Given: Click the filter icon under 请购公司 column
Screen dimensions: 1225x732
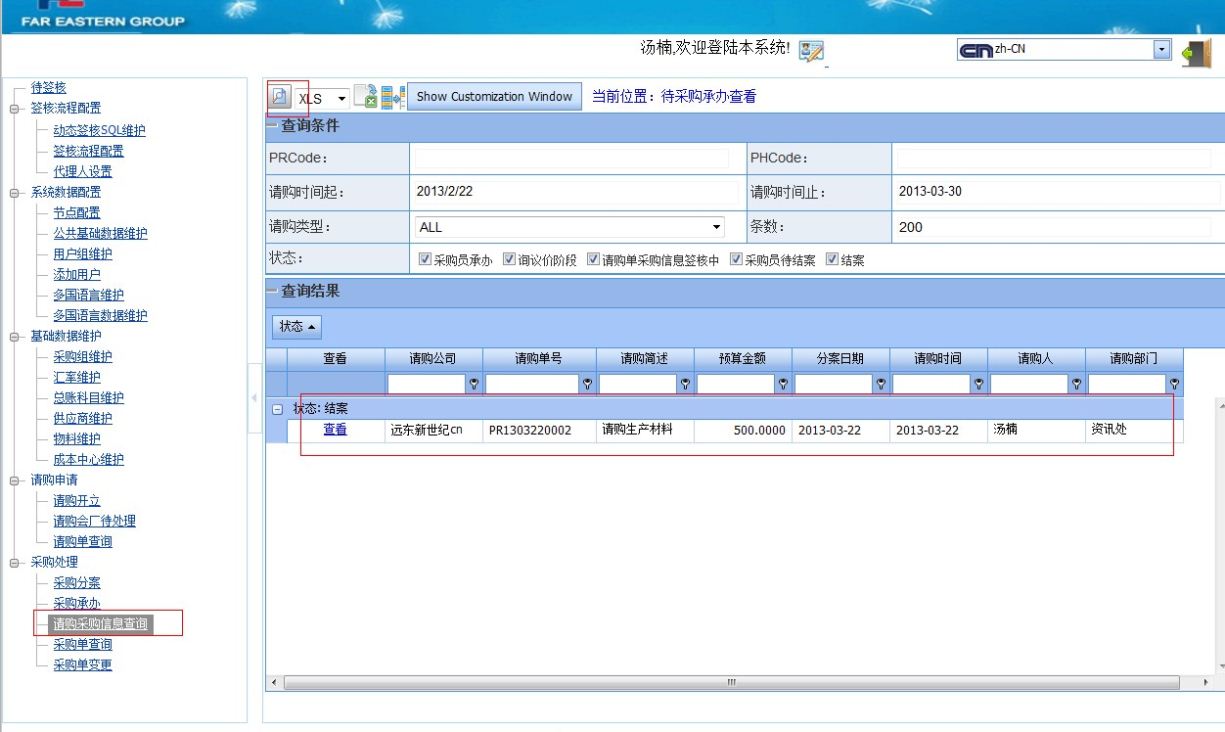Looking at the screenshot, I should click(475, 383).
